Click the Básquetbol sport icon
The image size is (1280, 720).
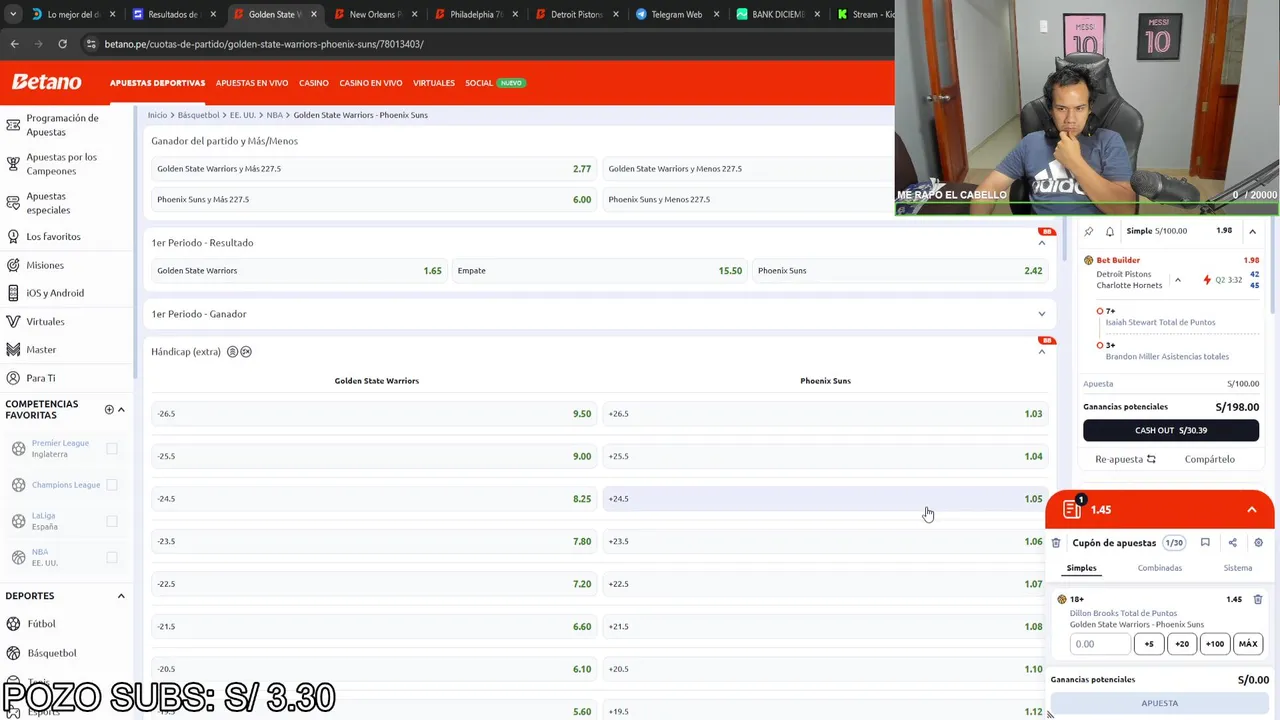[x=13, y=653]
